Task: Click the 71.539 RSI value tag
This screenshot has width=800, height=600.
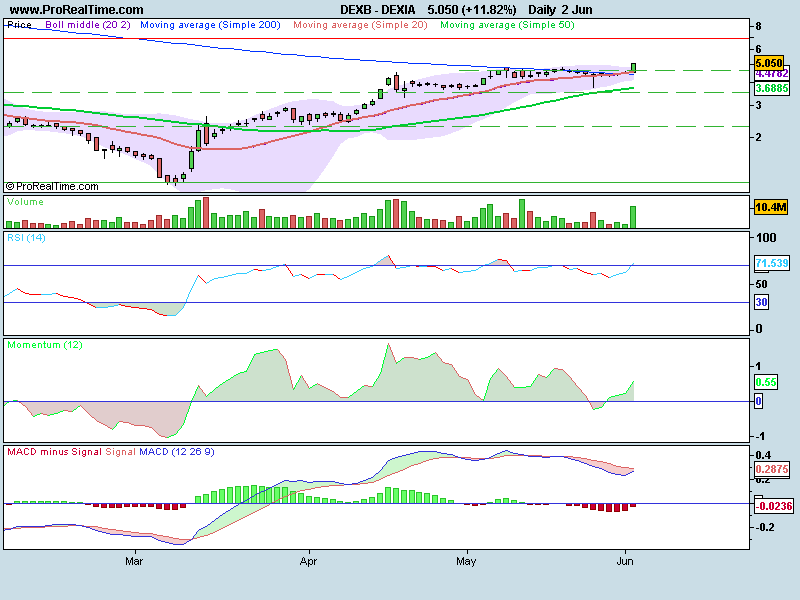Action: pyautogui.click(x=772, y=263)
